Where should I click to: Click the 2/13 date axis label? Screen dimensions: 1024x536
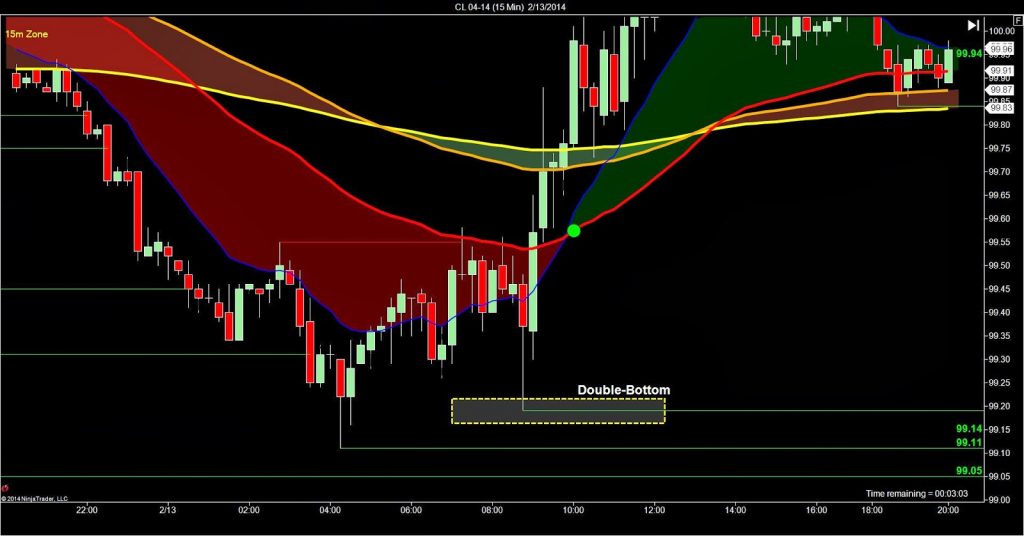coord(168,510)
